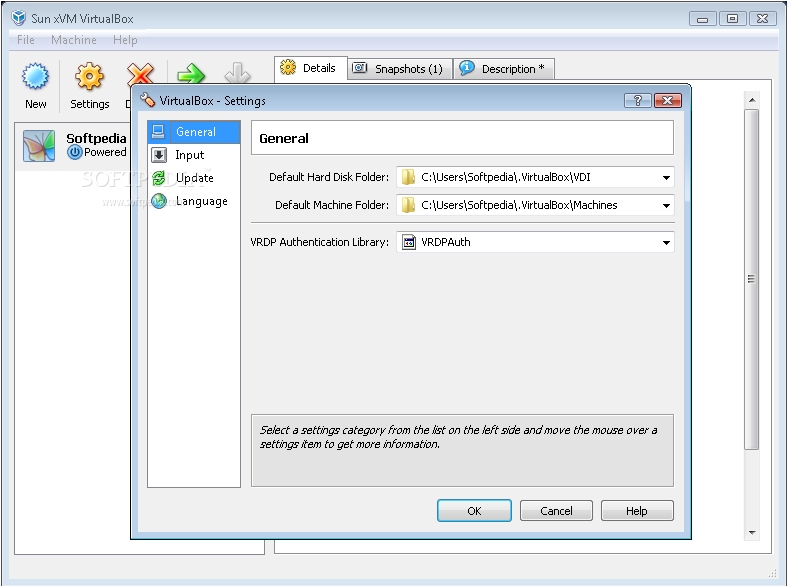Open Settings via the orange gear icon
This screenshot has height=586, width=787.
click(x=89, y=76)
